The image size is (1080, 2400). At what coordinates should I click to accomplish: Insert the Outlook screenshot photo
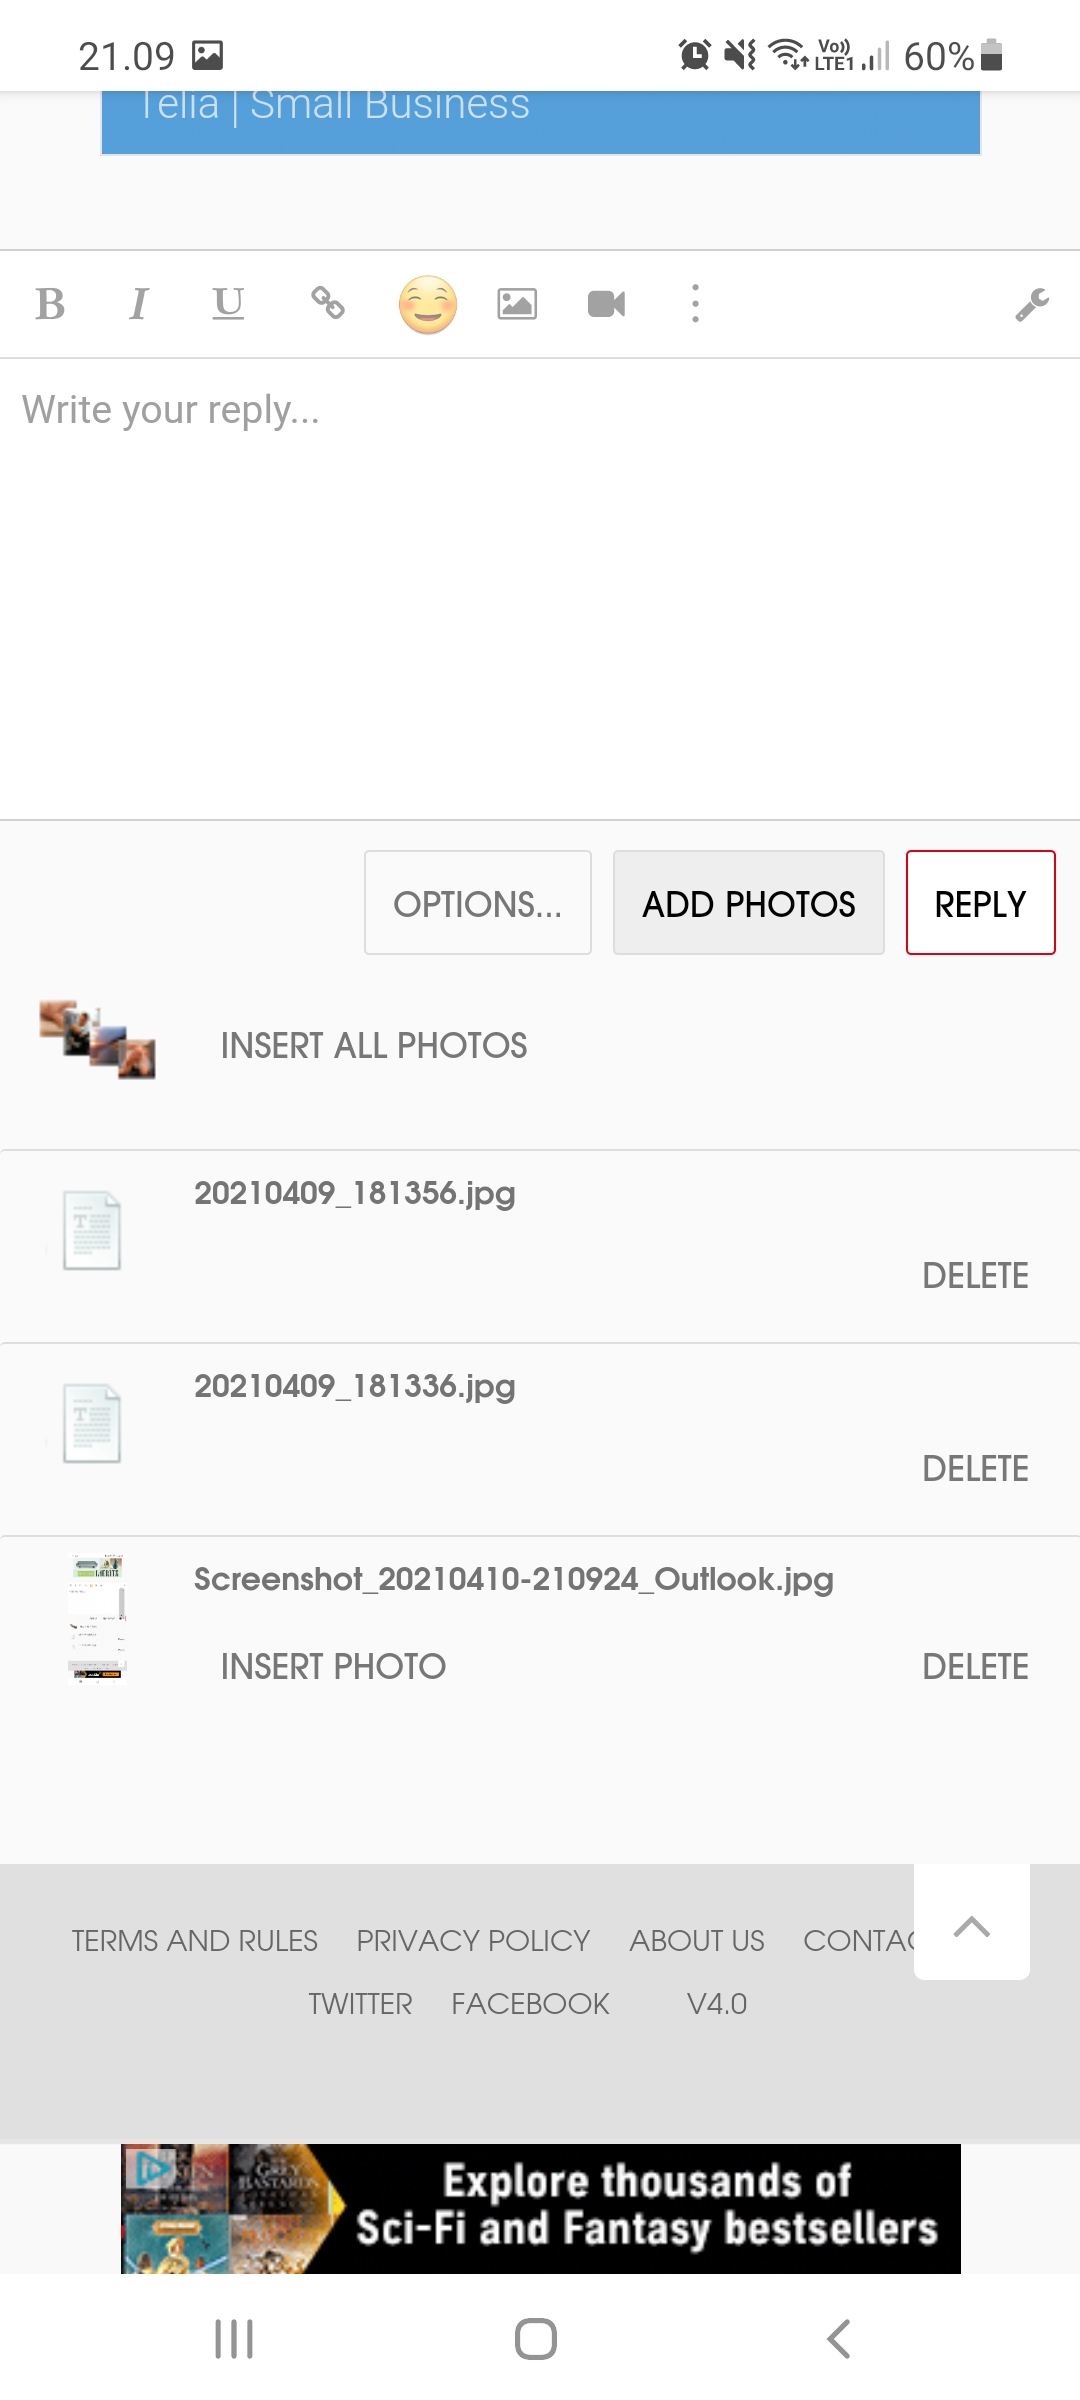click(333, 1667)
